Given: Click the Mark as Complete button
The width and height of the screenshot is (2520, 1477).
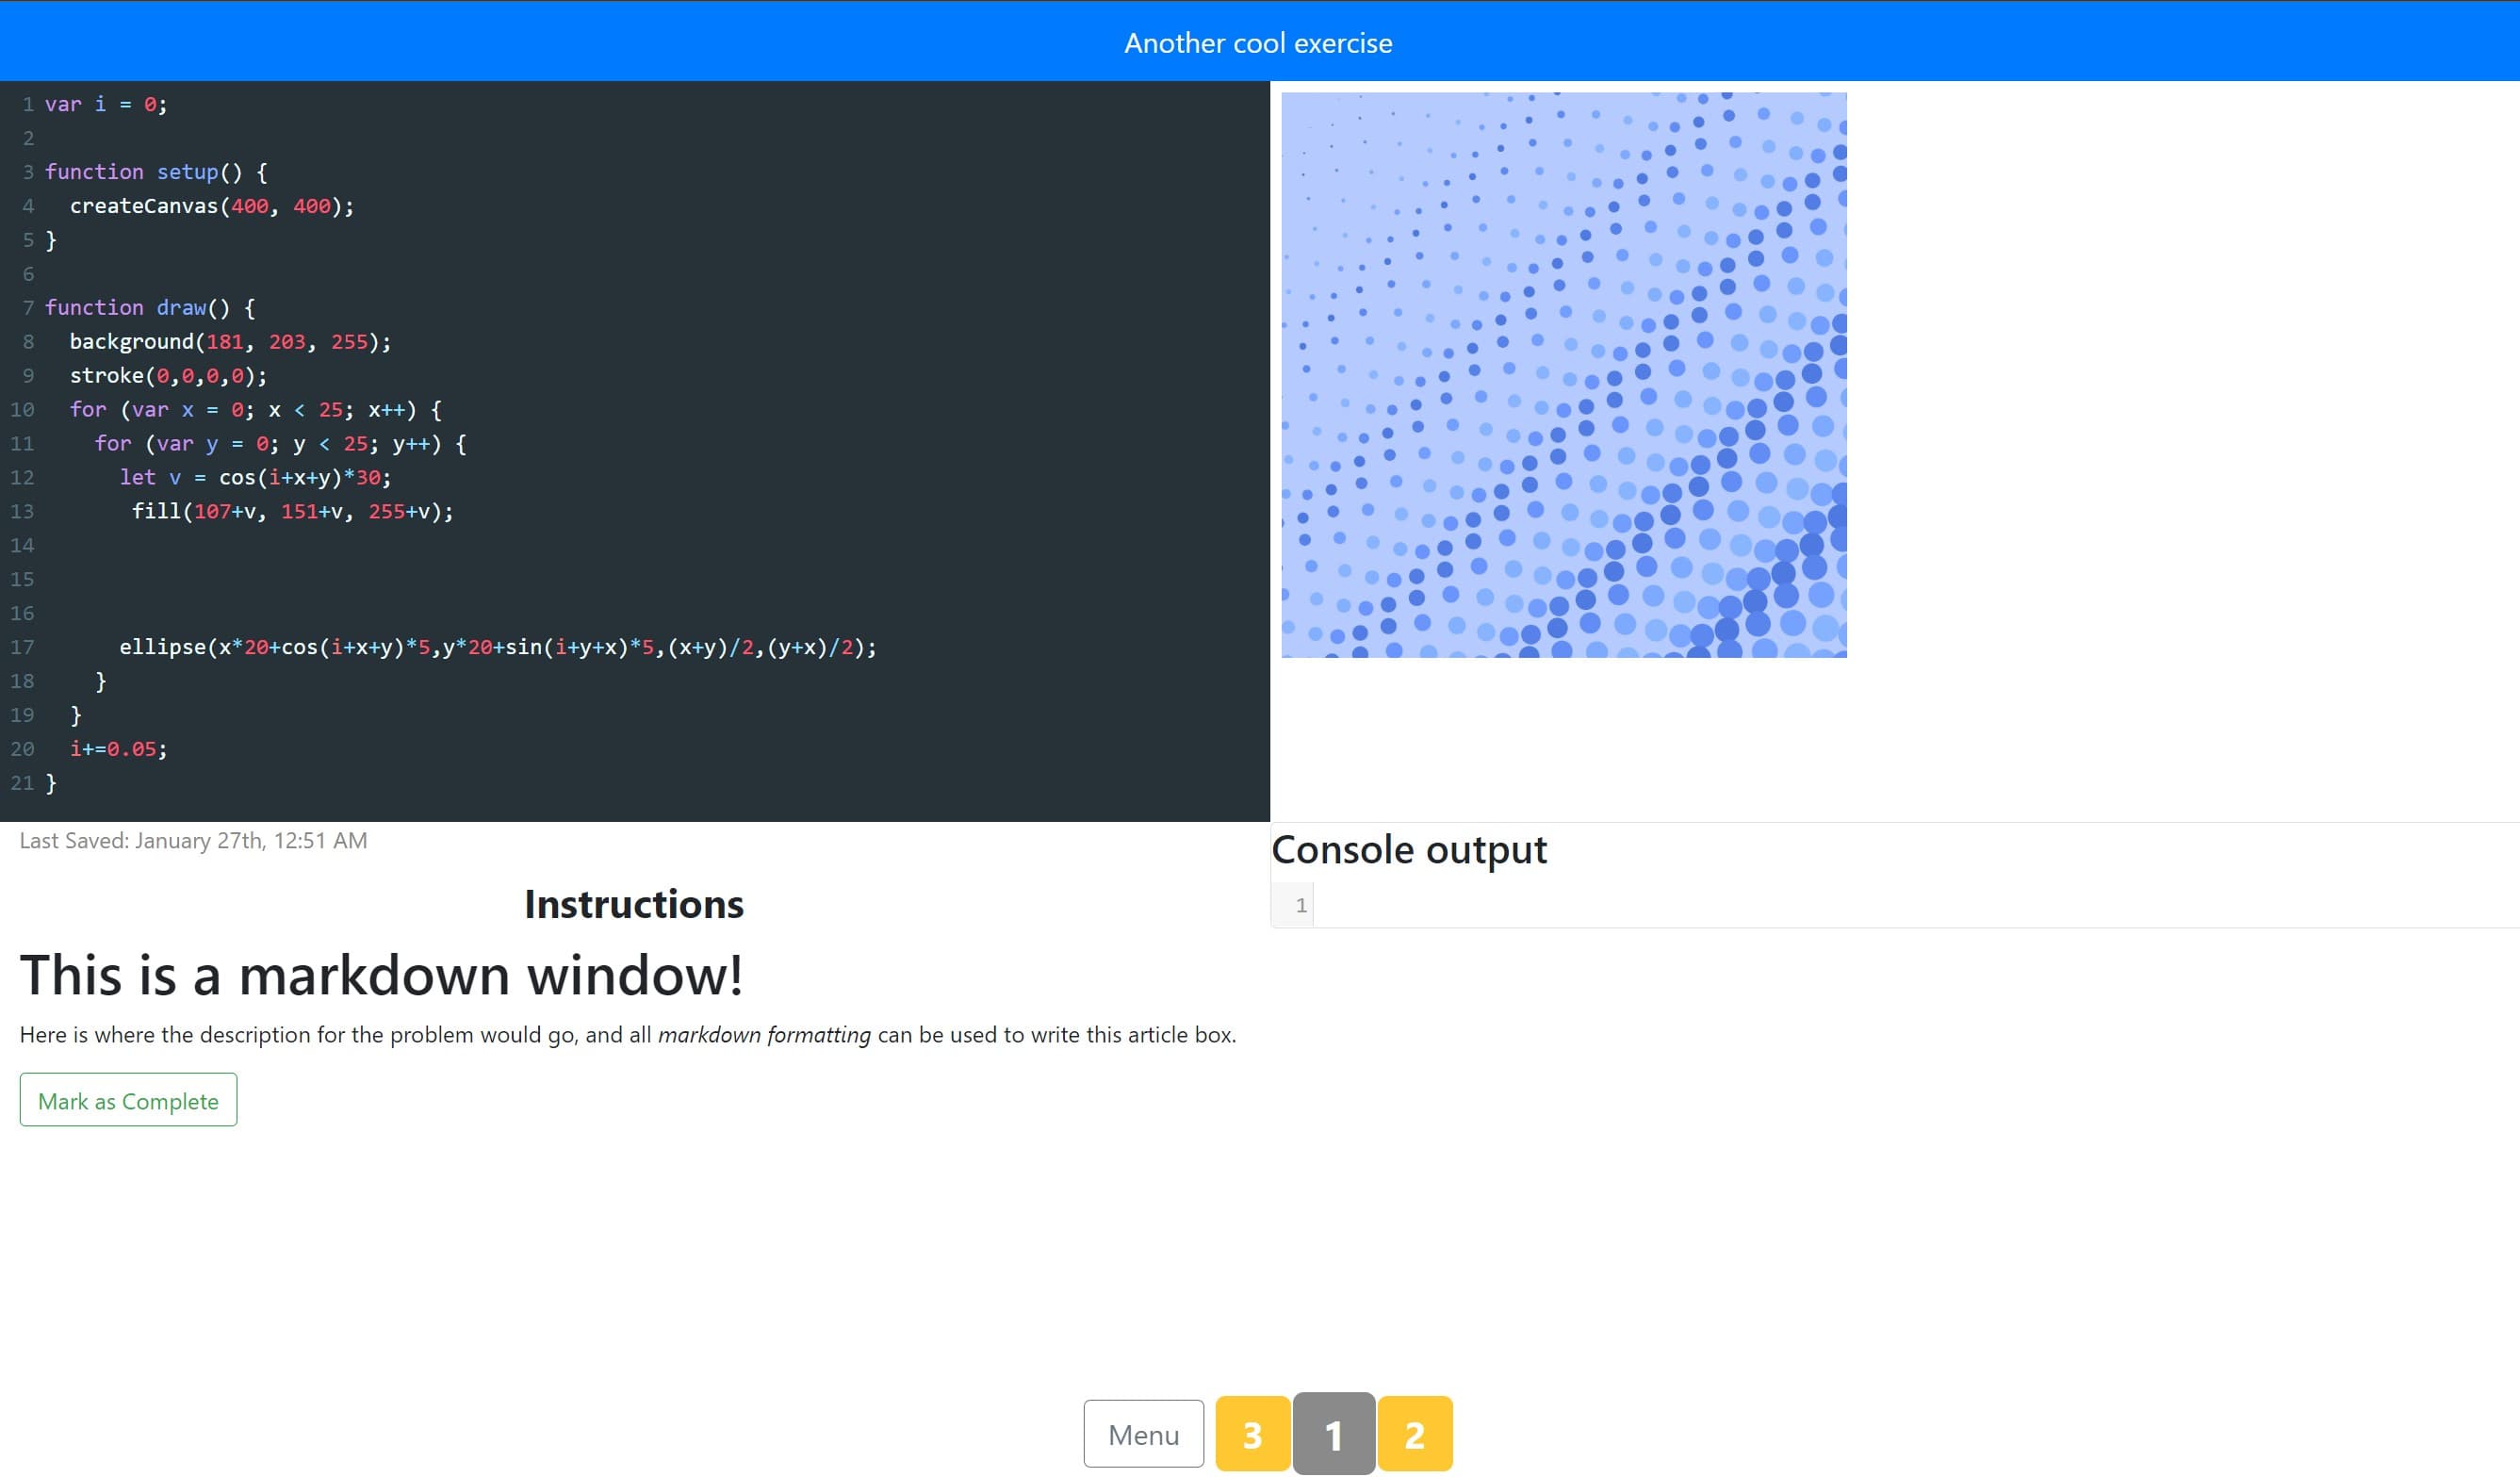Looking at the screenshot, I should pyautogui.click(x=128, y=1100).
